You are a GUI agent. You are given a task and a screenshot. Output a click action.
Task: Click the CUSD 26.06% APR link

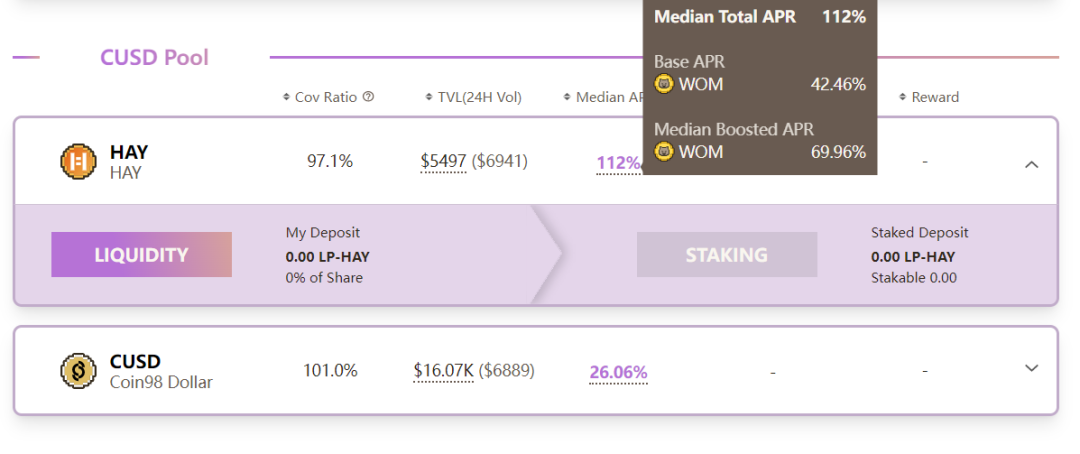(x=618, y=373)
